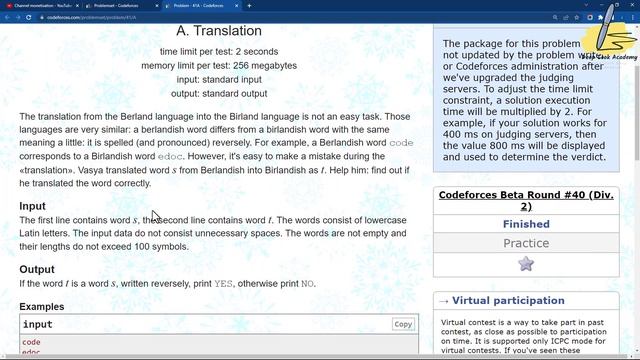Reload the page with the refresh icon
The height and width of the screenshot is (360, 640).
(29, 18)
